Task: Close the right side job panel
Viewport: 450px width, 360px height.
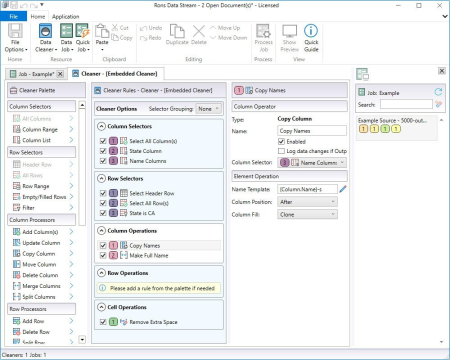Action: point(441,71)
